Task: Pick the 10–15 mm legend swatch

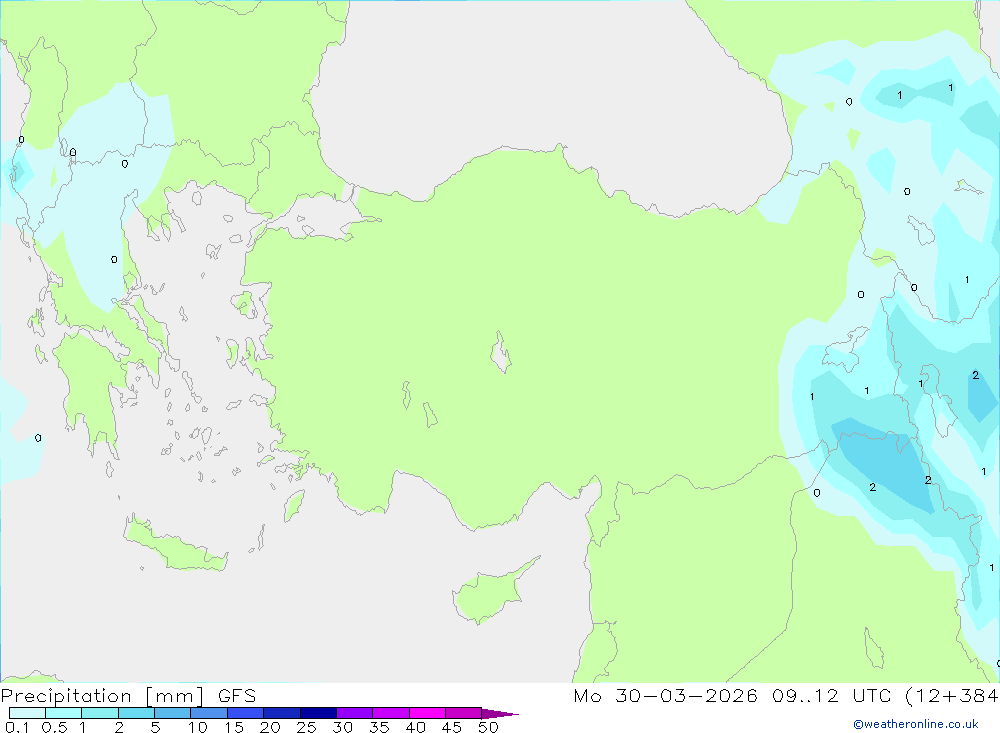Action: (209, 713)
